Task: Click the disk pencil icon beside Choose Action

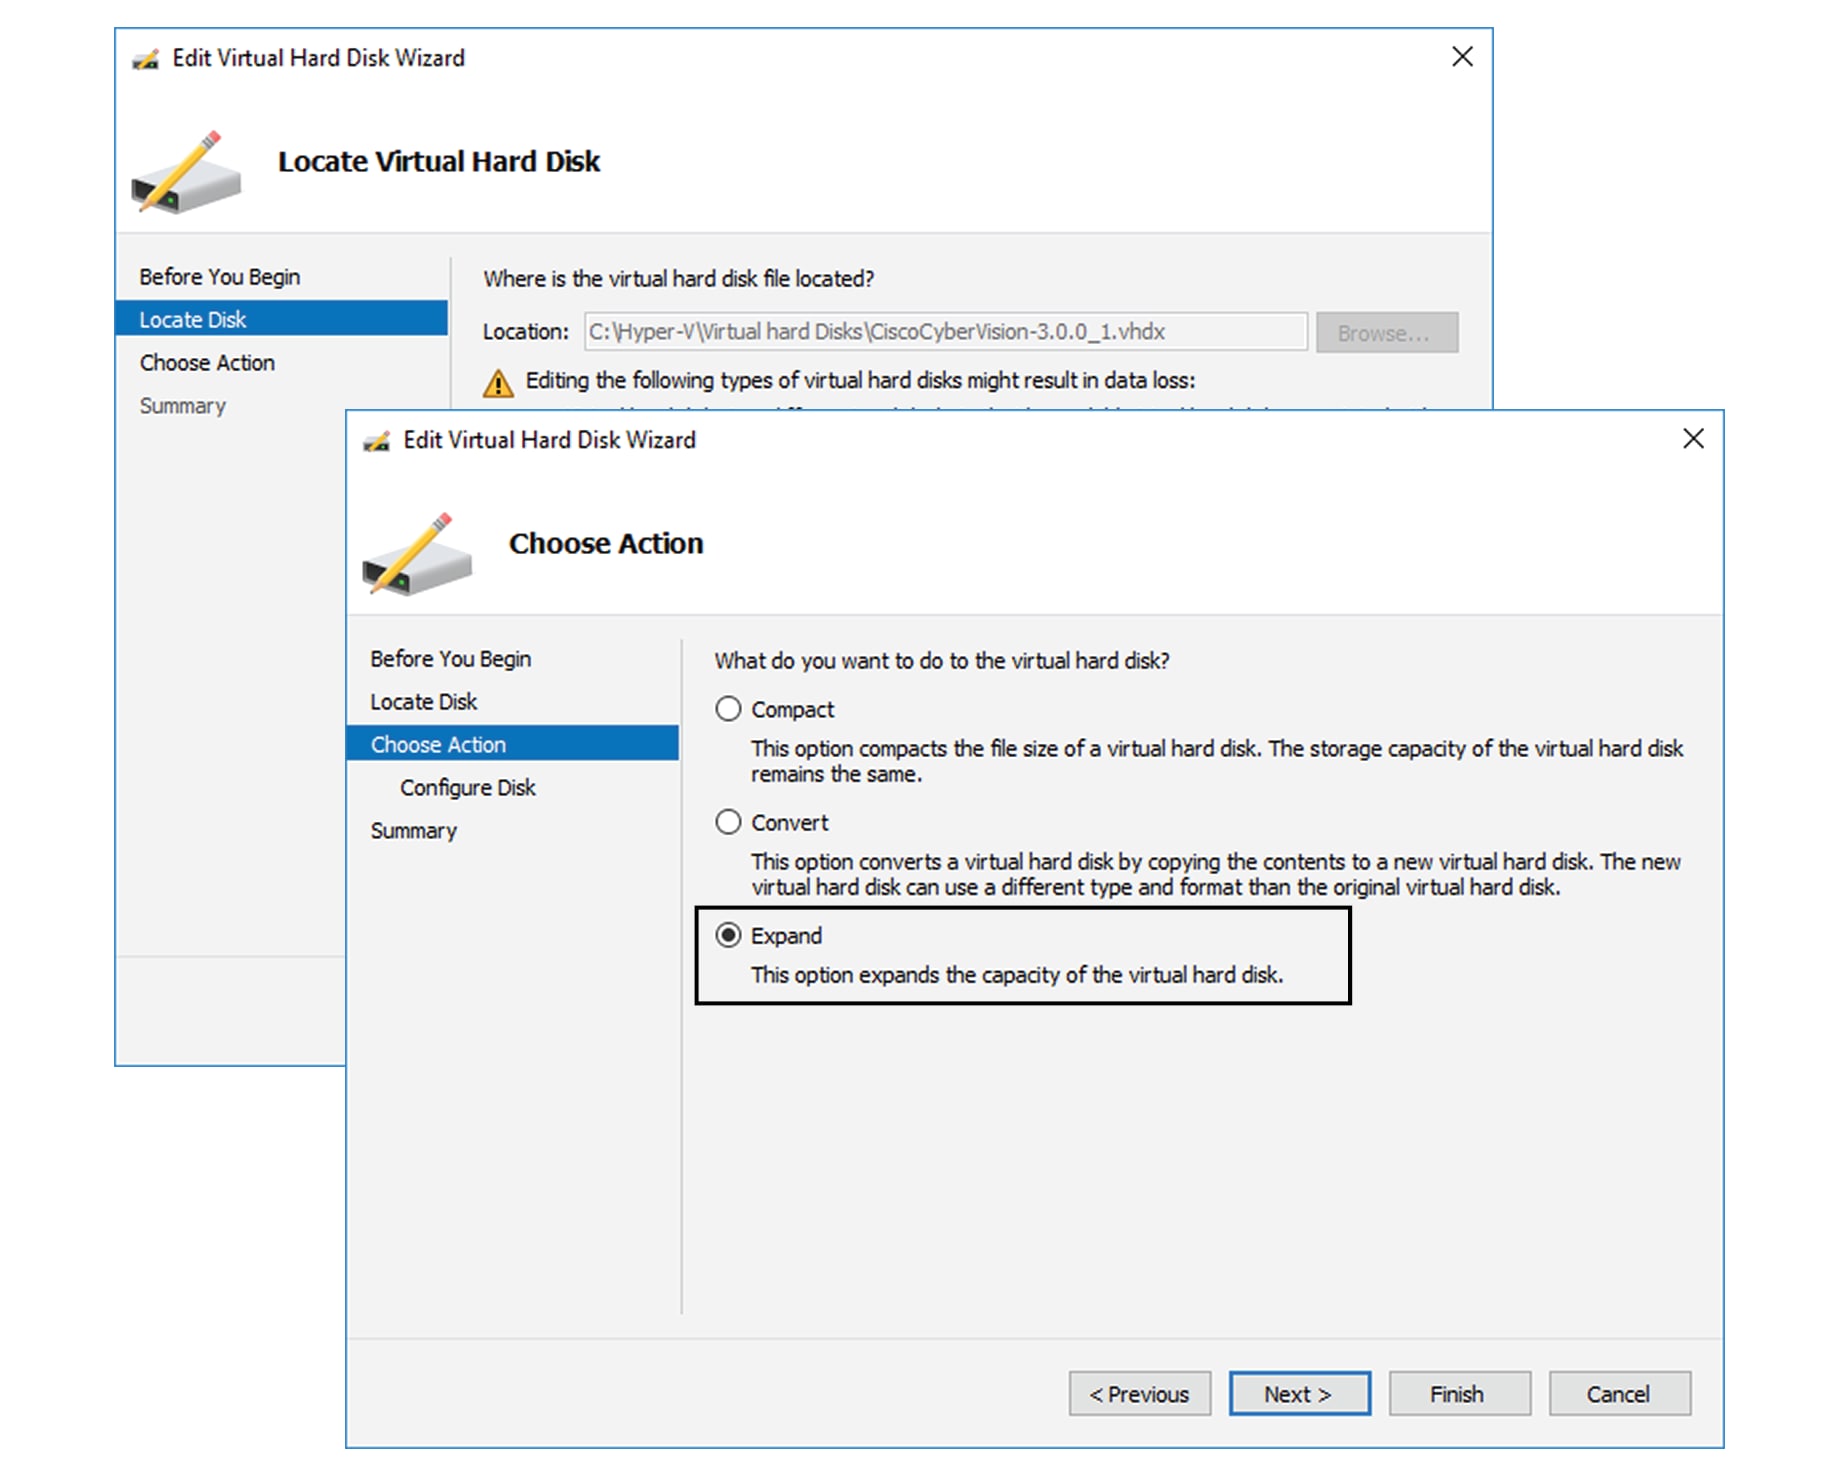Action: (x=416, y=555)
